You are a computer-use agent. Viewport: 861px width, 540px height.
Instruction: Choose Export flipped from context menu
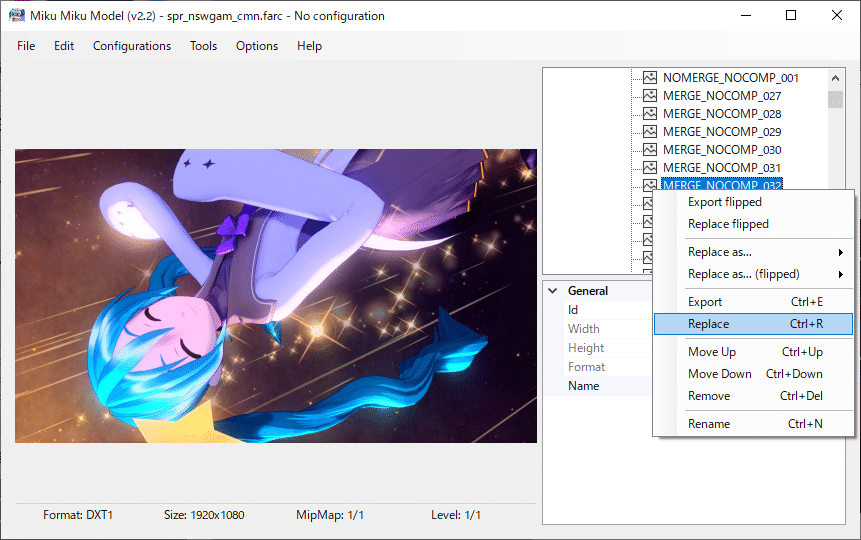753,202
